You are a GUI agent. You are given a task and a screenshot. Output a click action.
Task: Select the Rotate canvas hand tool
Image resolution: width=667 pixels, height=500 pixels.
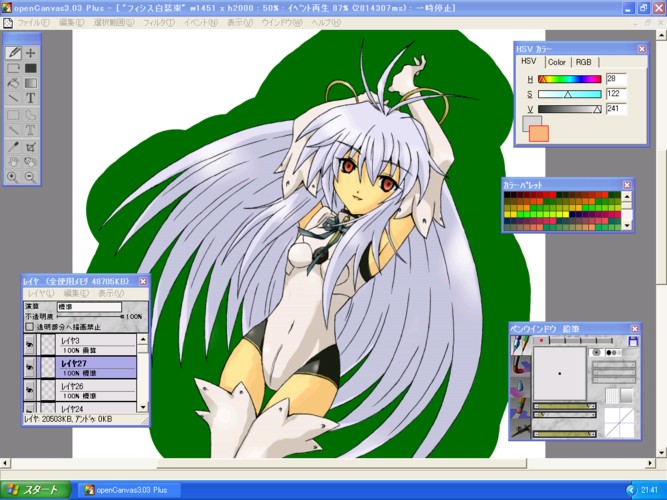point(30,162)
